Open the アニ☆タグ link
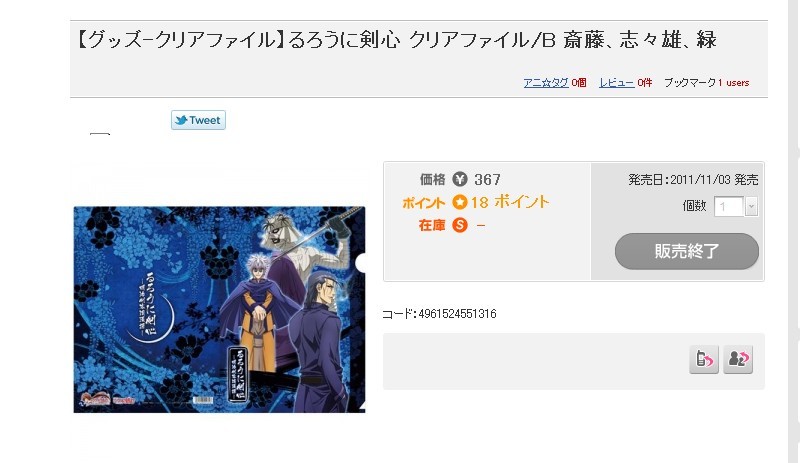800x463 pixels. (x=546, y=83)
